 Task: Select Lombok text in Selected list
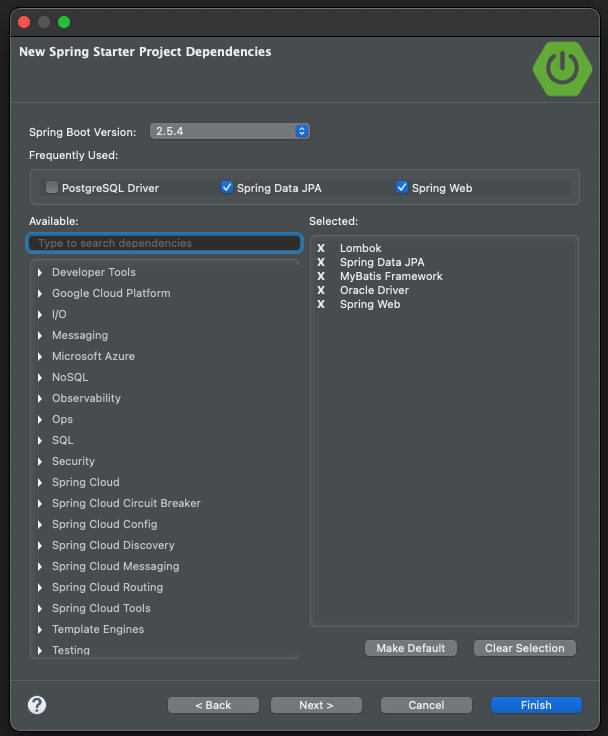click(361, 248)
